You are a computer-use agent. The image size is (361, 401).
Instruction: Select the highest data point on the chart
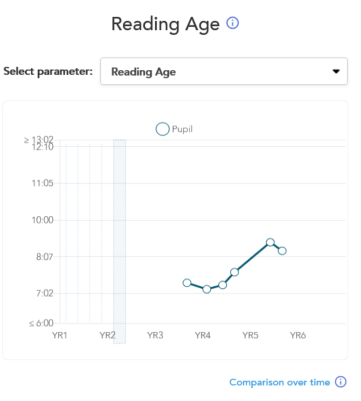coord(270,242)
